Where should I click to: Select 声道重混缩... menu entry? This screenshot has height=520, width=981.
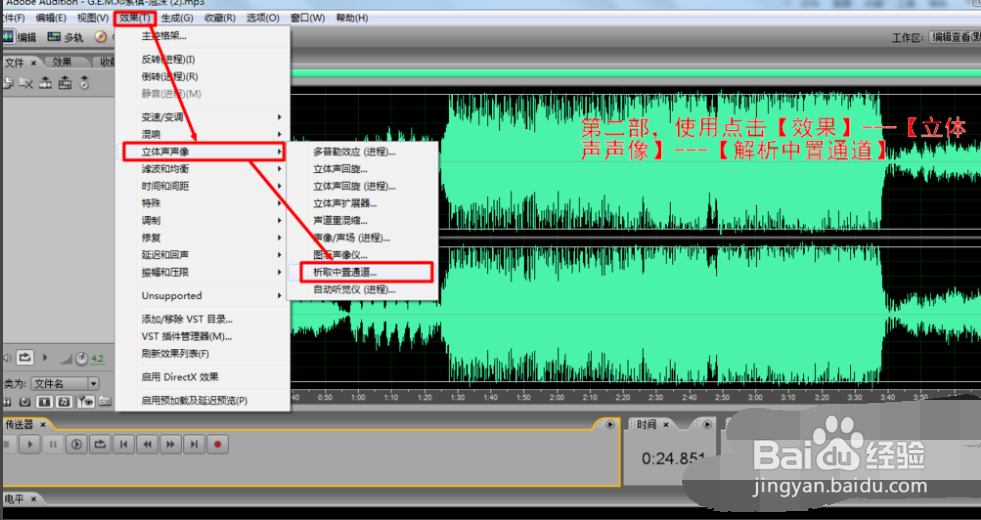point(362,220)
